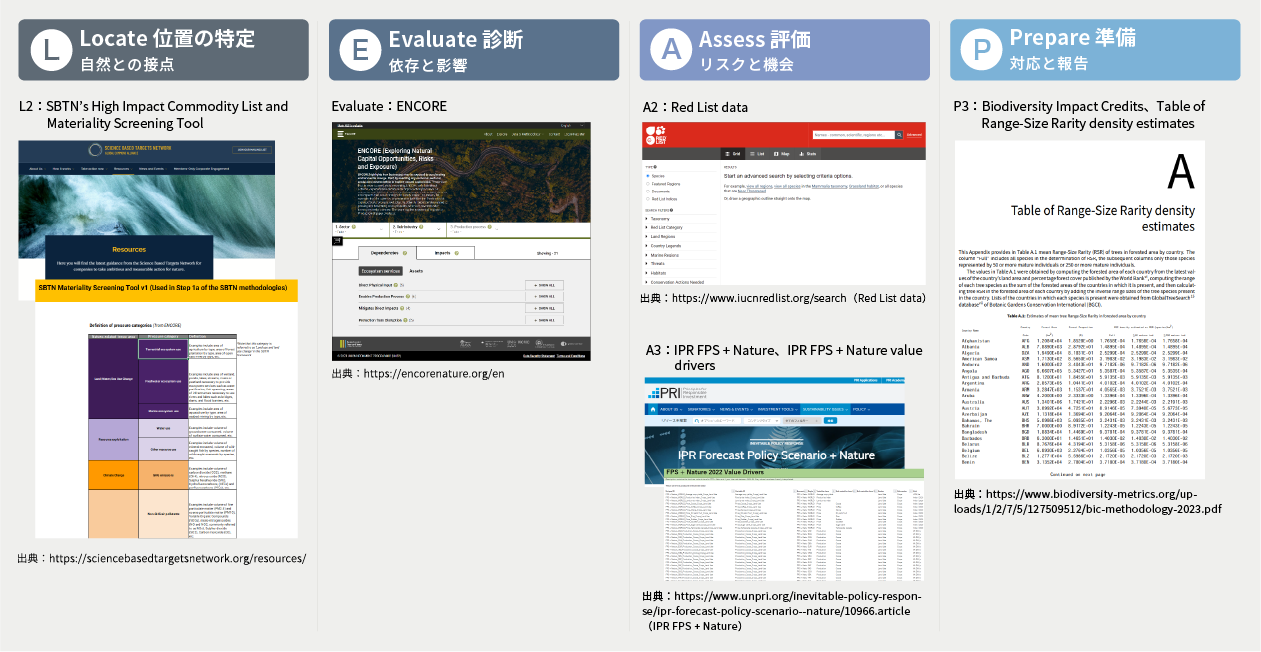The image size is (1261, 652).
Task: Open the PRI NEWS & EVENTS menu
Action: (736, 409)
